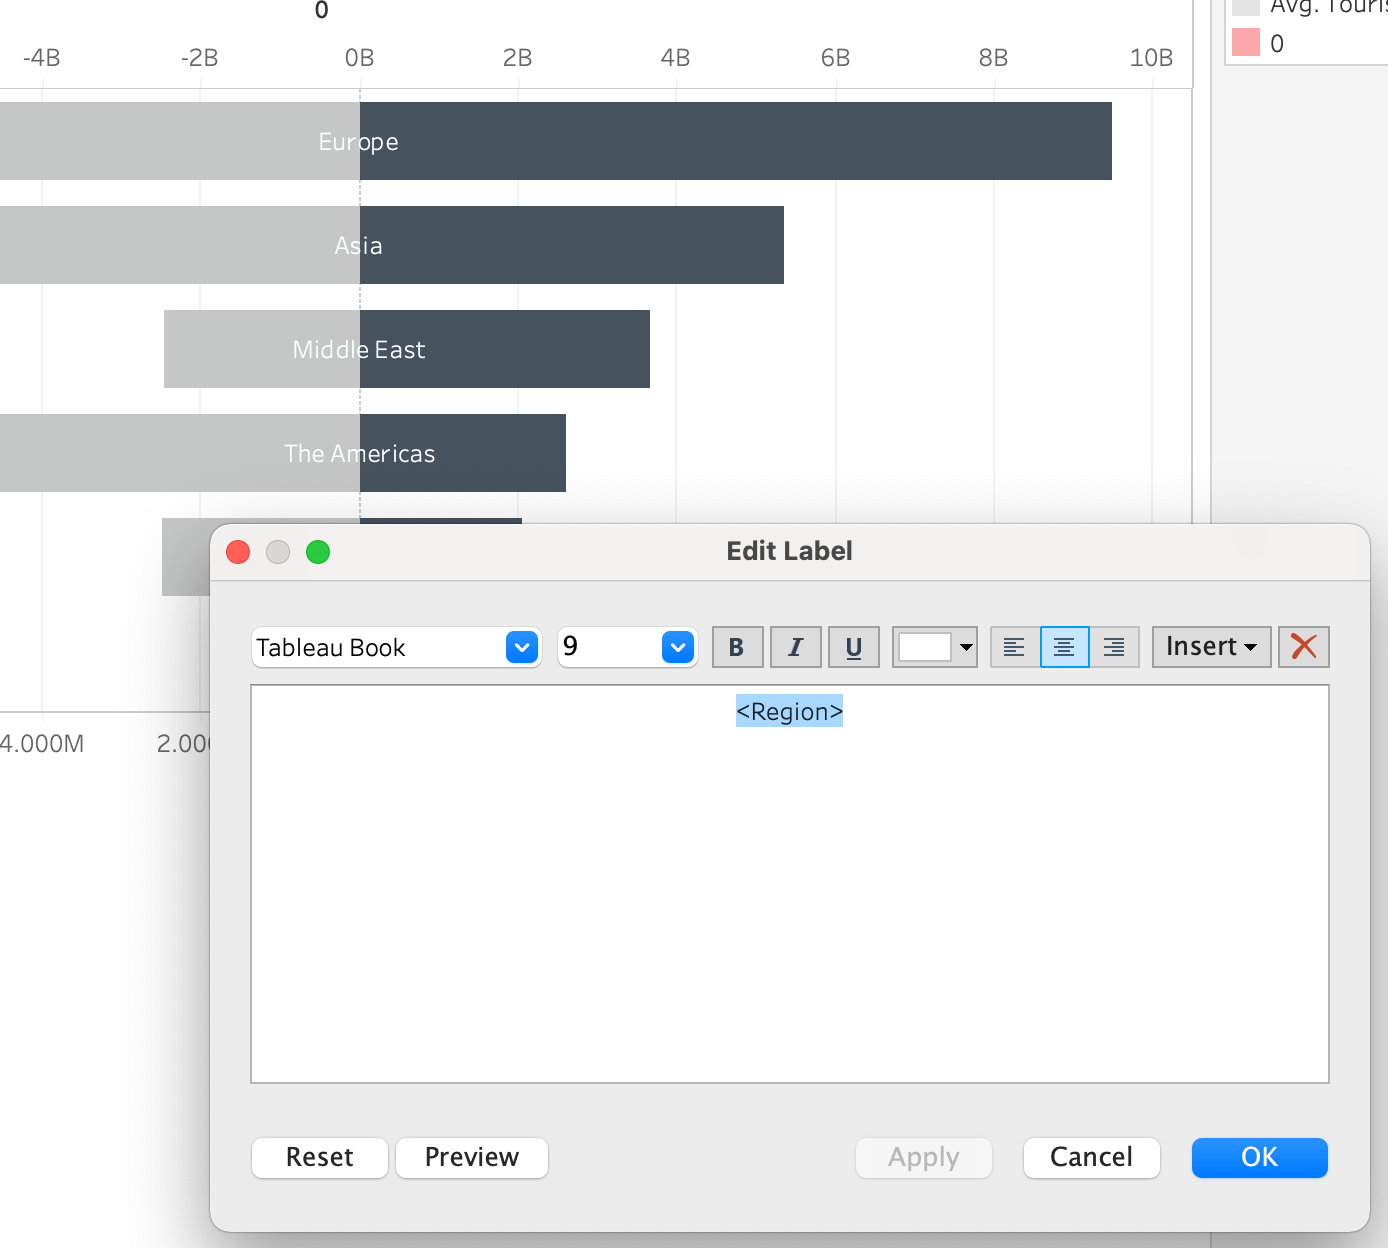Screen dimensions: 1388x1248
Task: Preview the edited label
Action: coord(471,1157)
